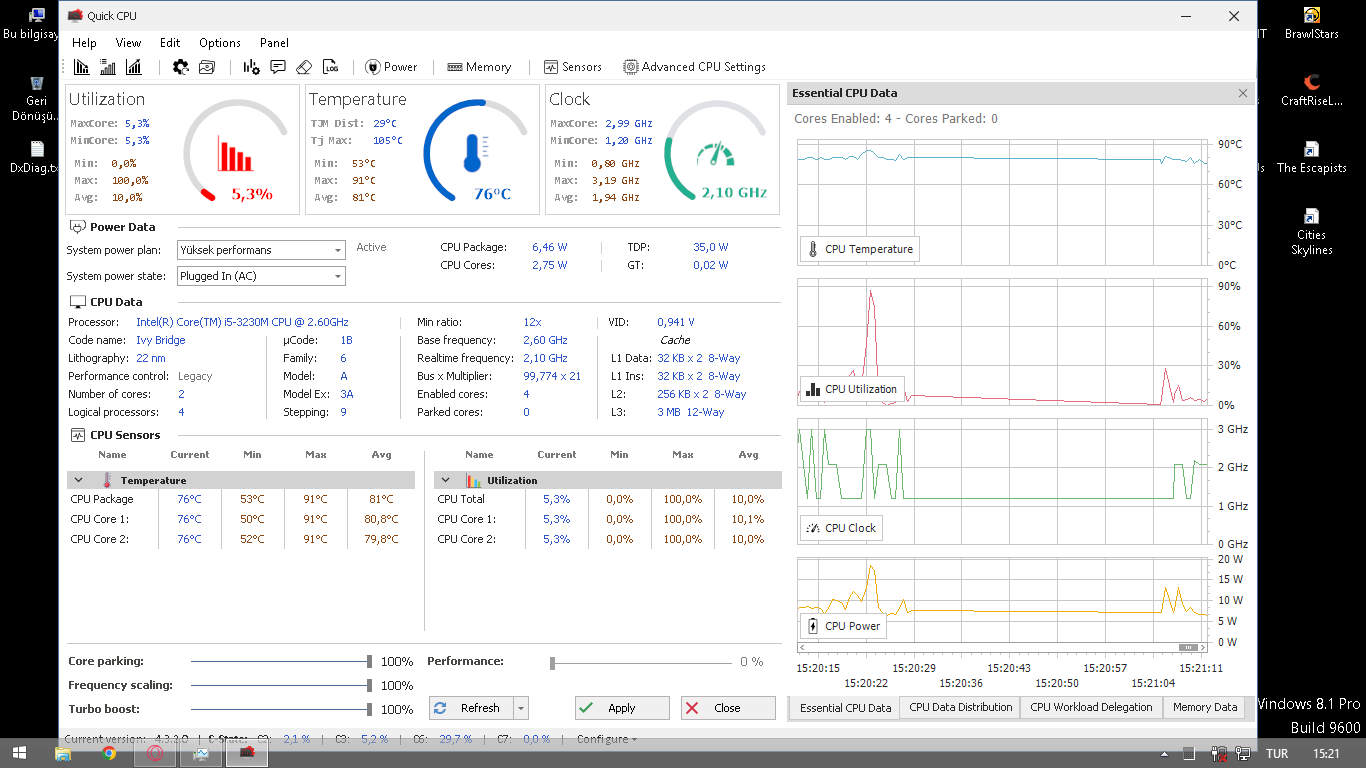Click the CPU Power graph label

point(843,626)
